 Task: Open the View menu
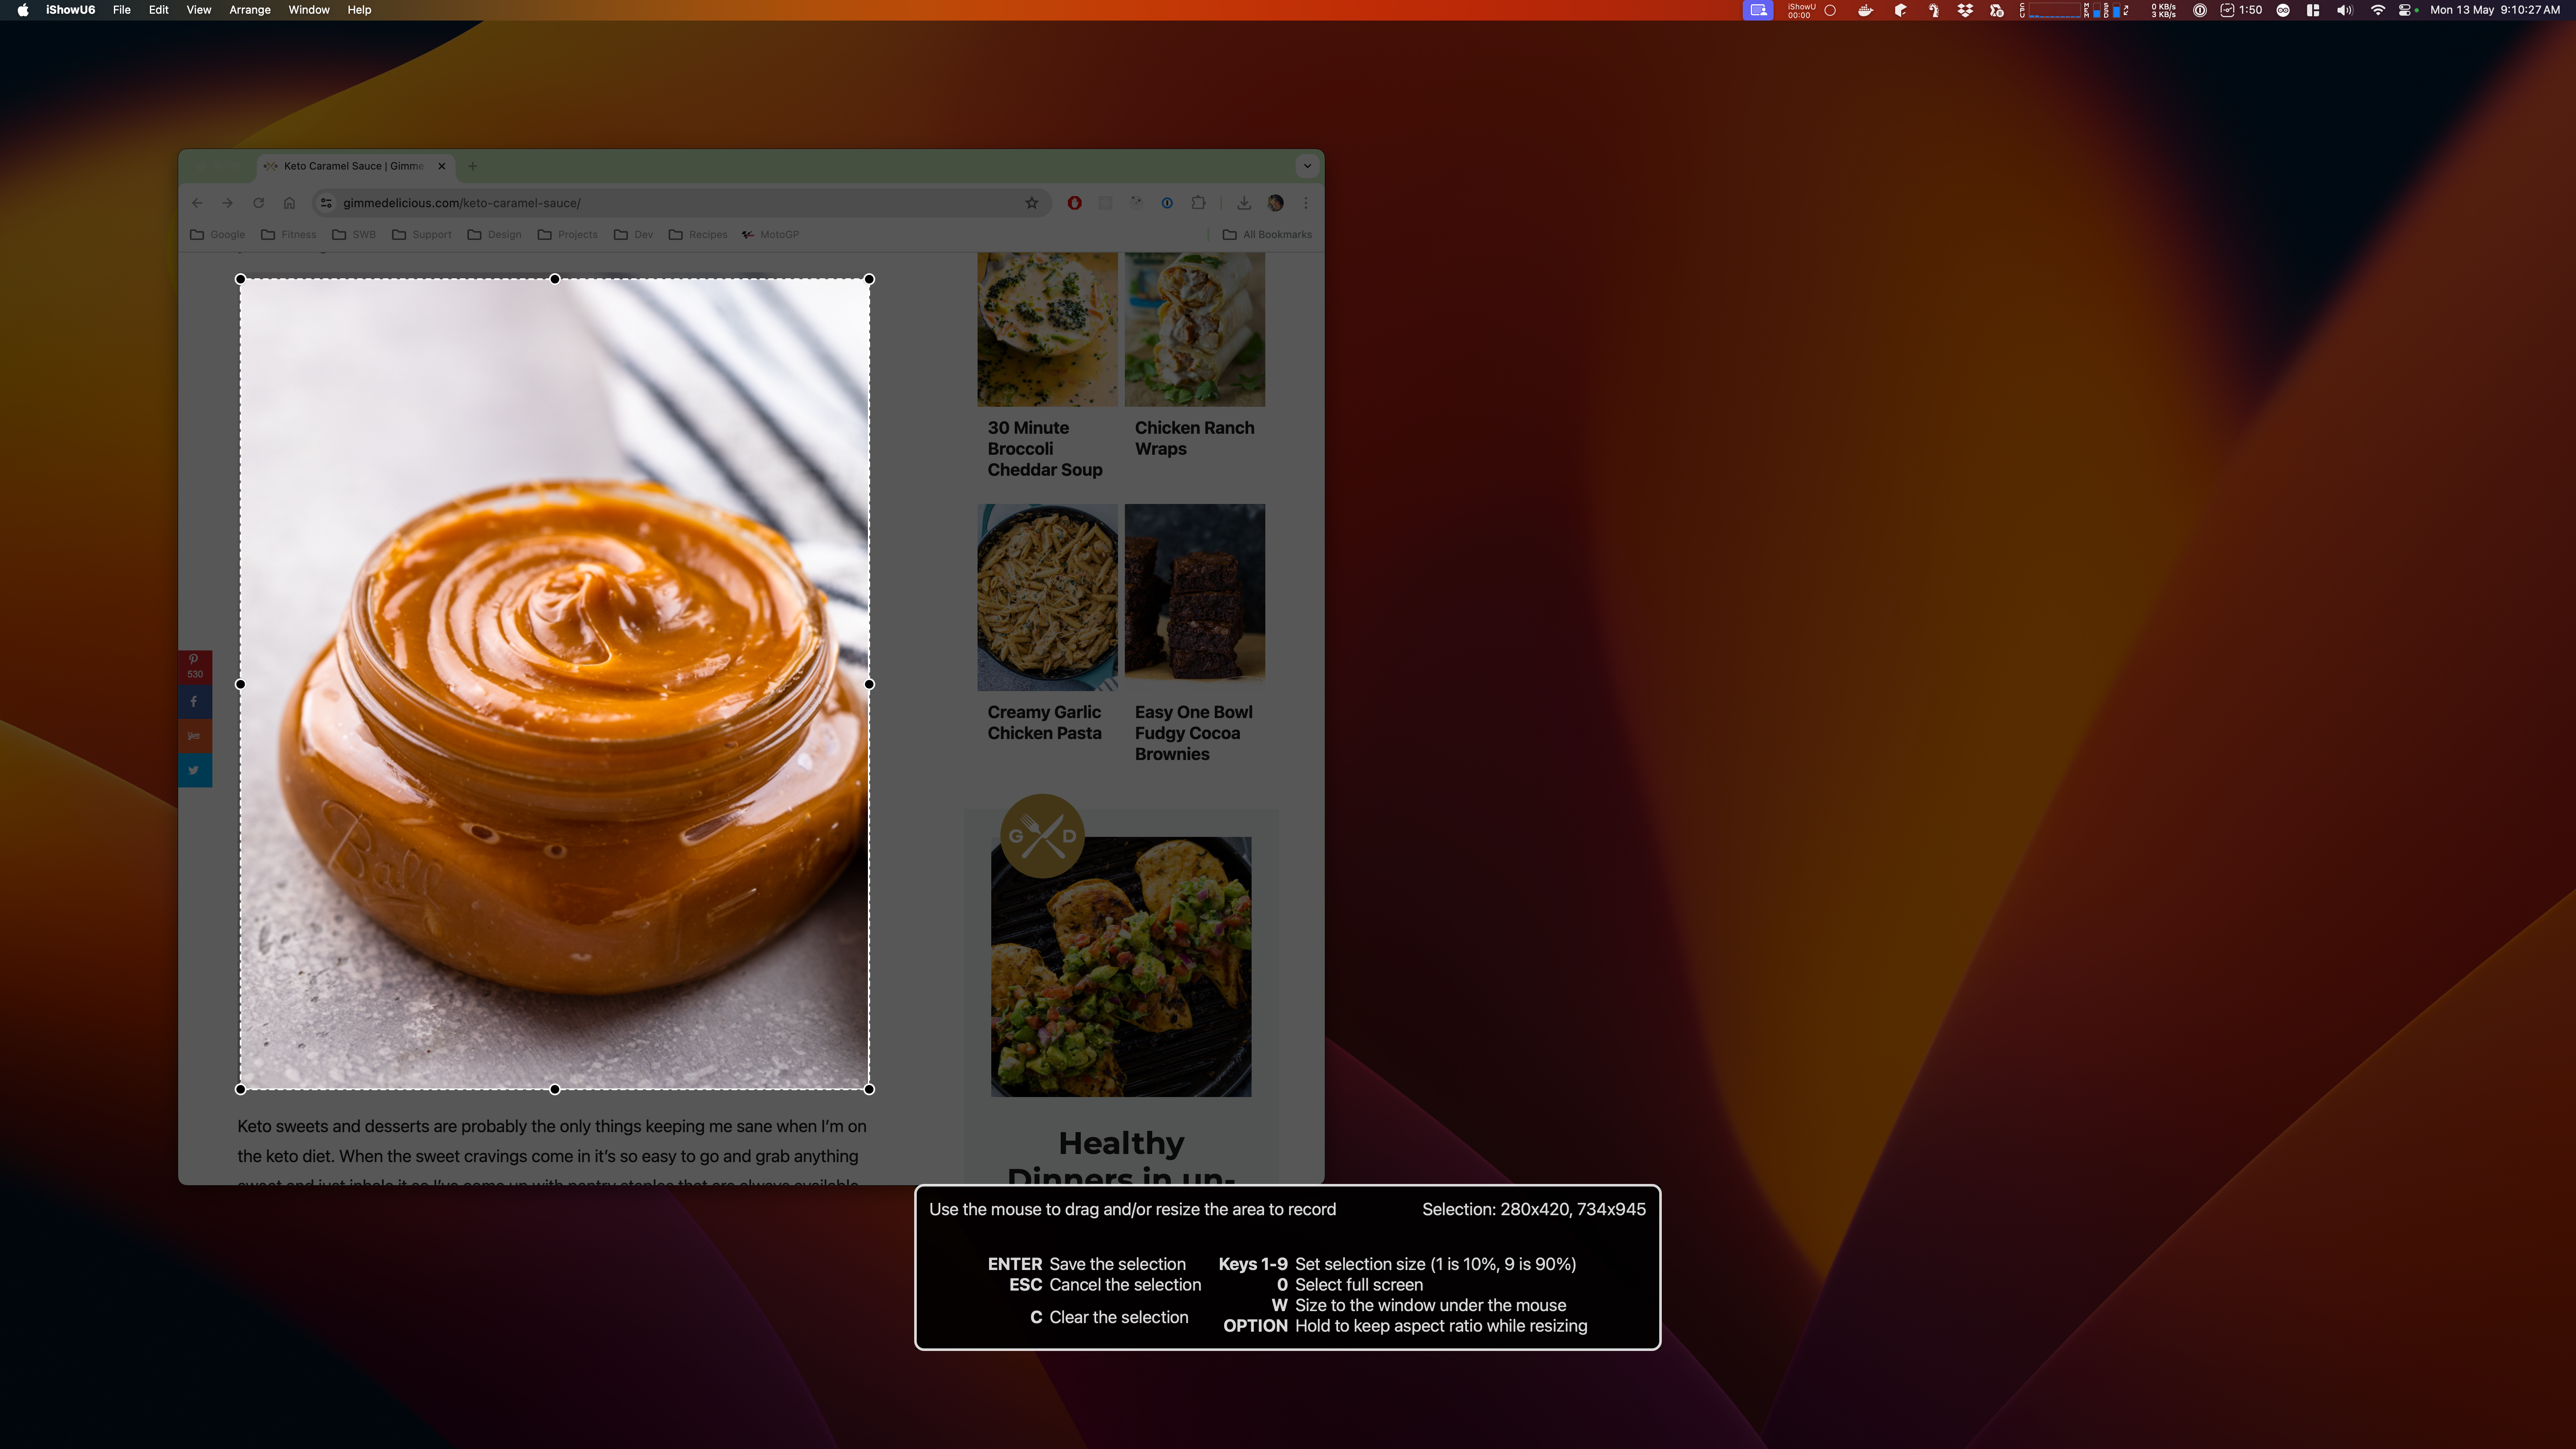pos(199,10)
